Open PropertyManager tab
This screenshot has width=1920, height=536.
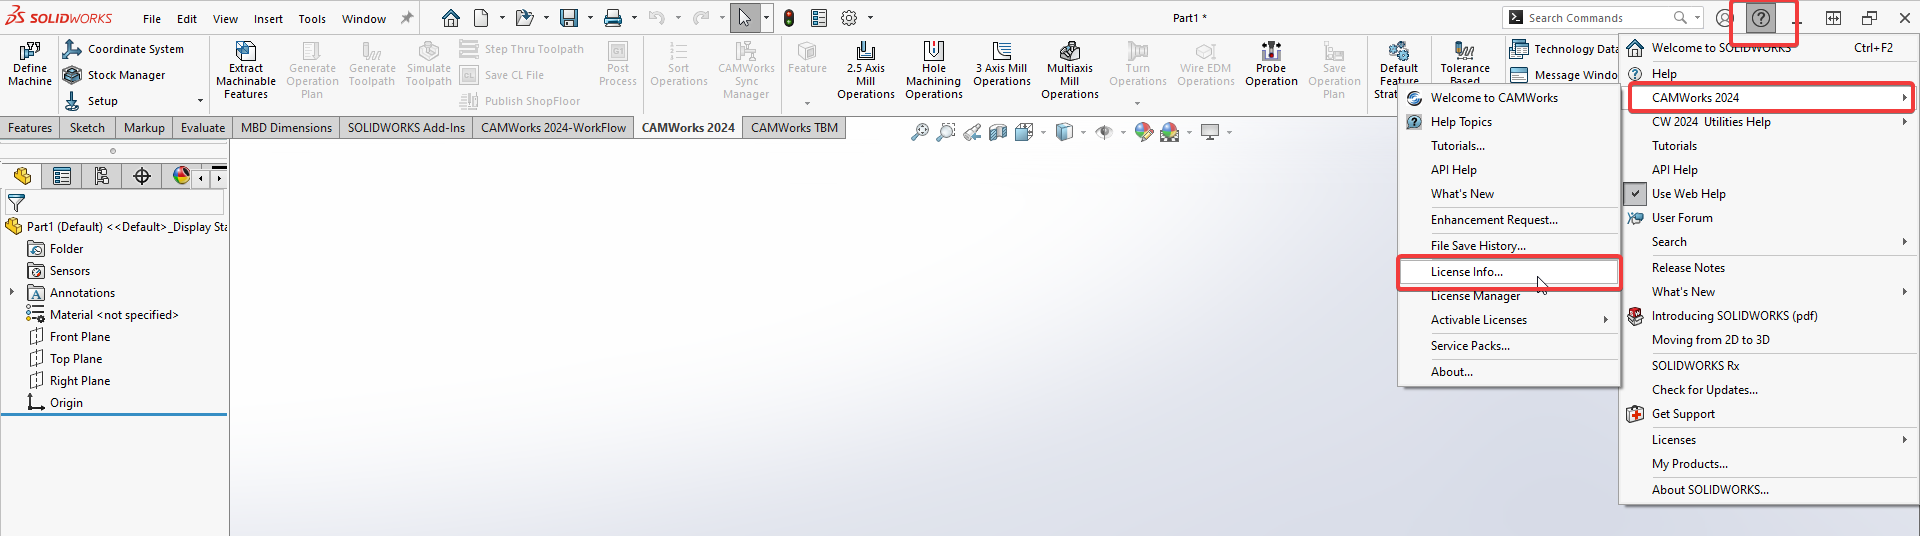point(62,176)
